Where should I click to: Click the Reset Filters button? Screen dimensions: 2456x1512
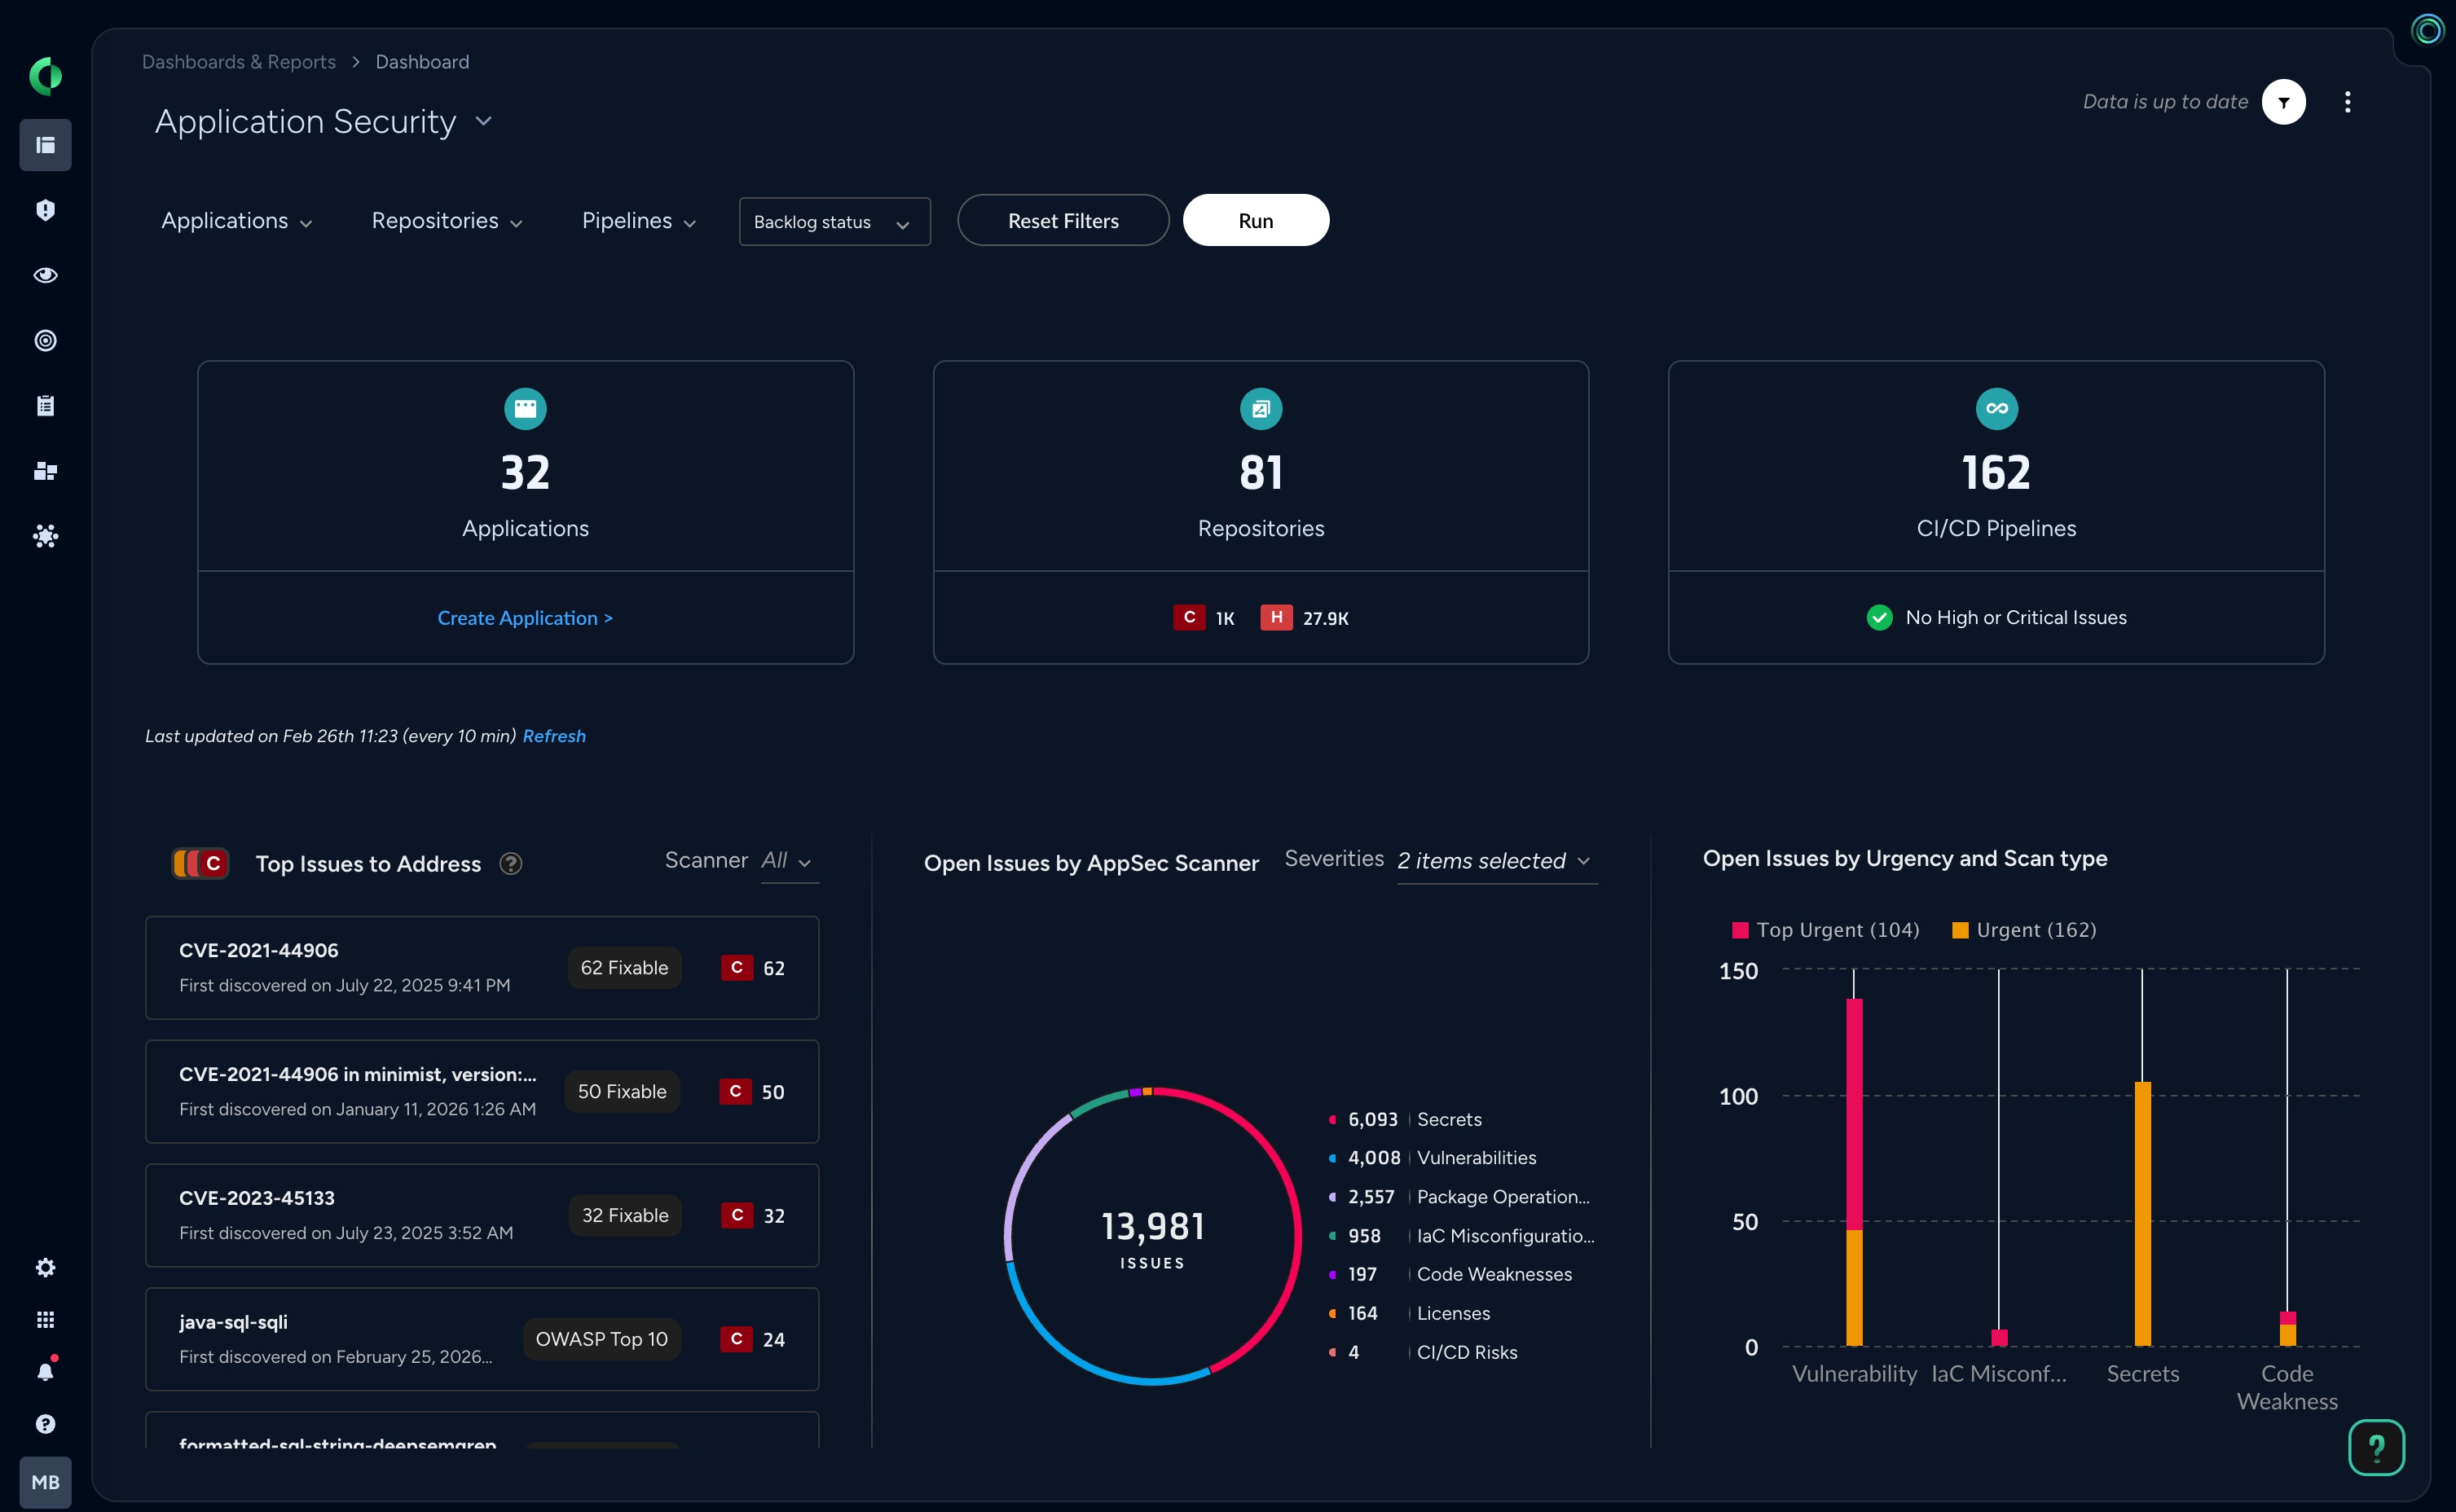(1062, 221)
